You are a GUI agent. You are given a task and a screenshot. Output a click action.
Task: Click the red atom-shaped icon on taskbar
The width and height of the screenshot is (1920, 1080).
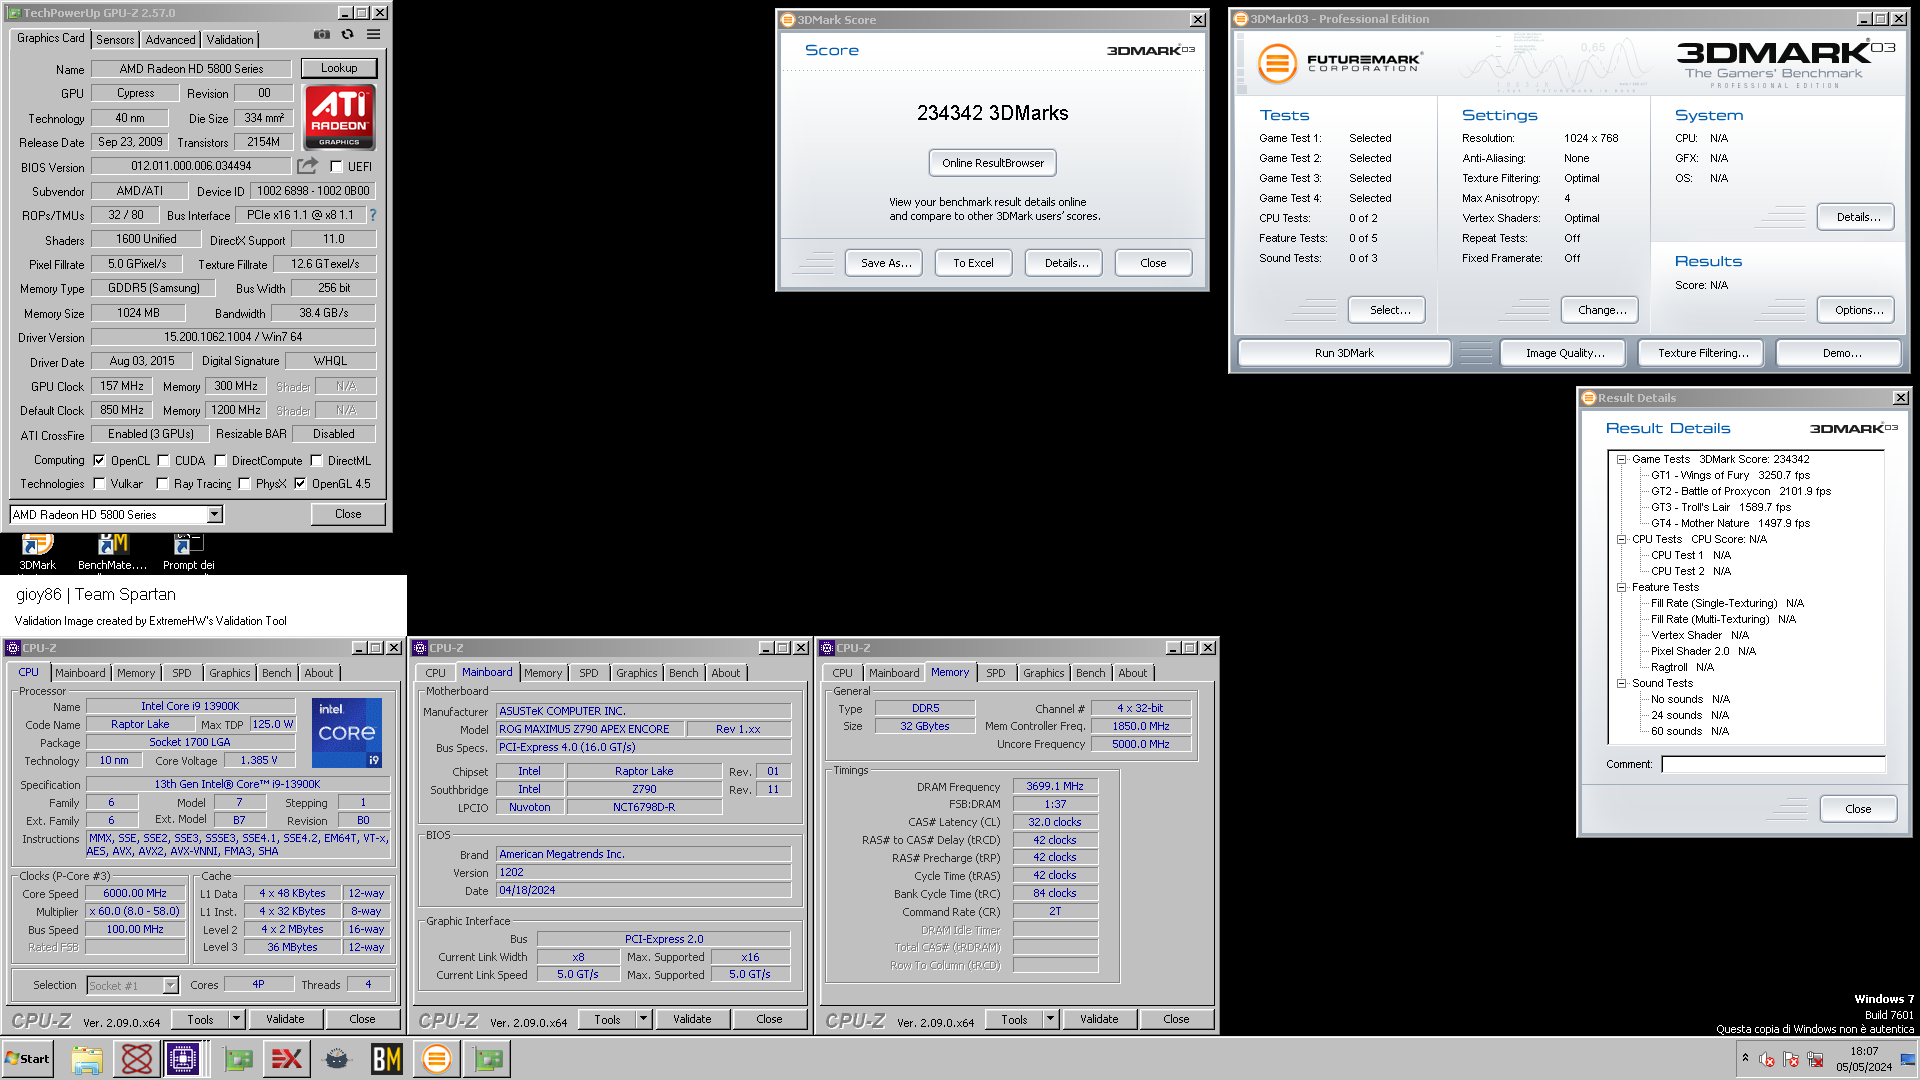pyautogui.click(x=137, y=1059)
